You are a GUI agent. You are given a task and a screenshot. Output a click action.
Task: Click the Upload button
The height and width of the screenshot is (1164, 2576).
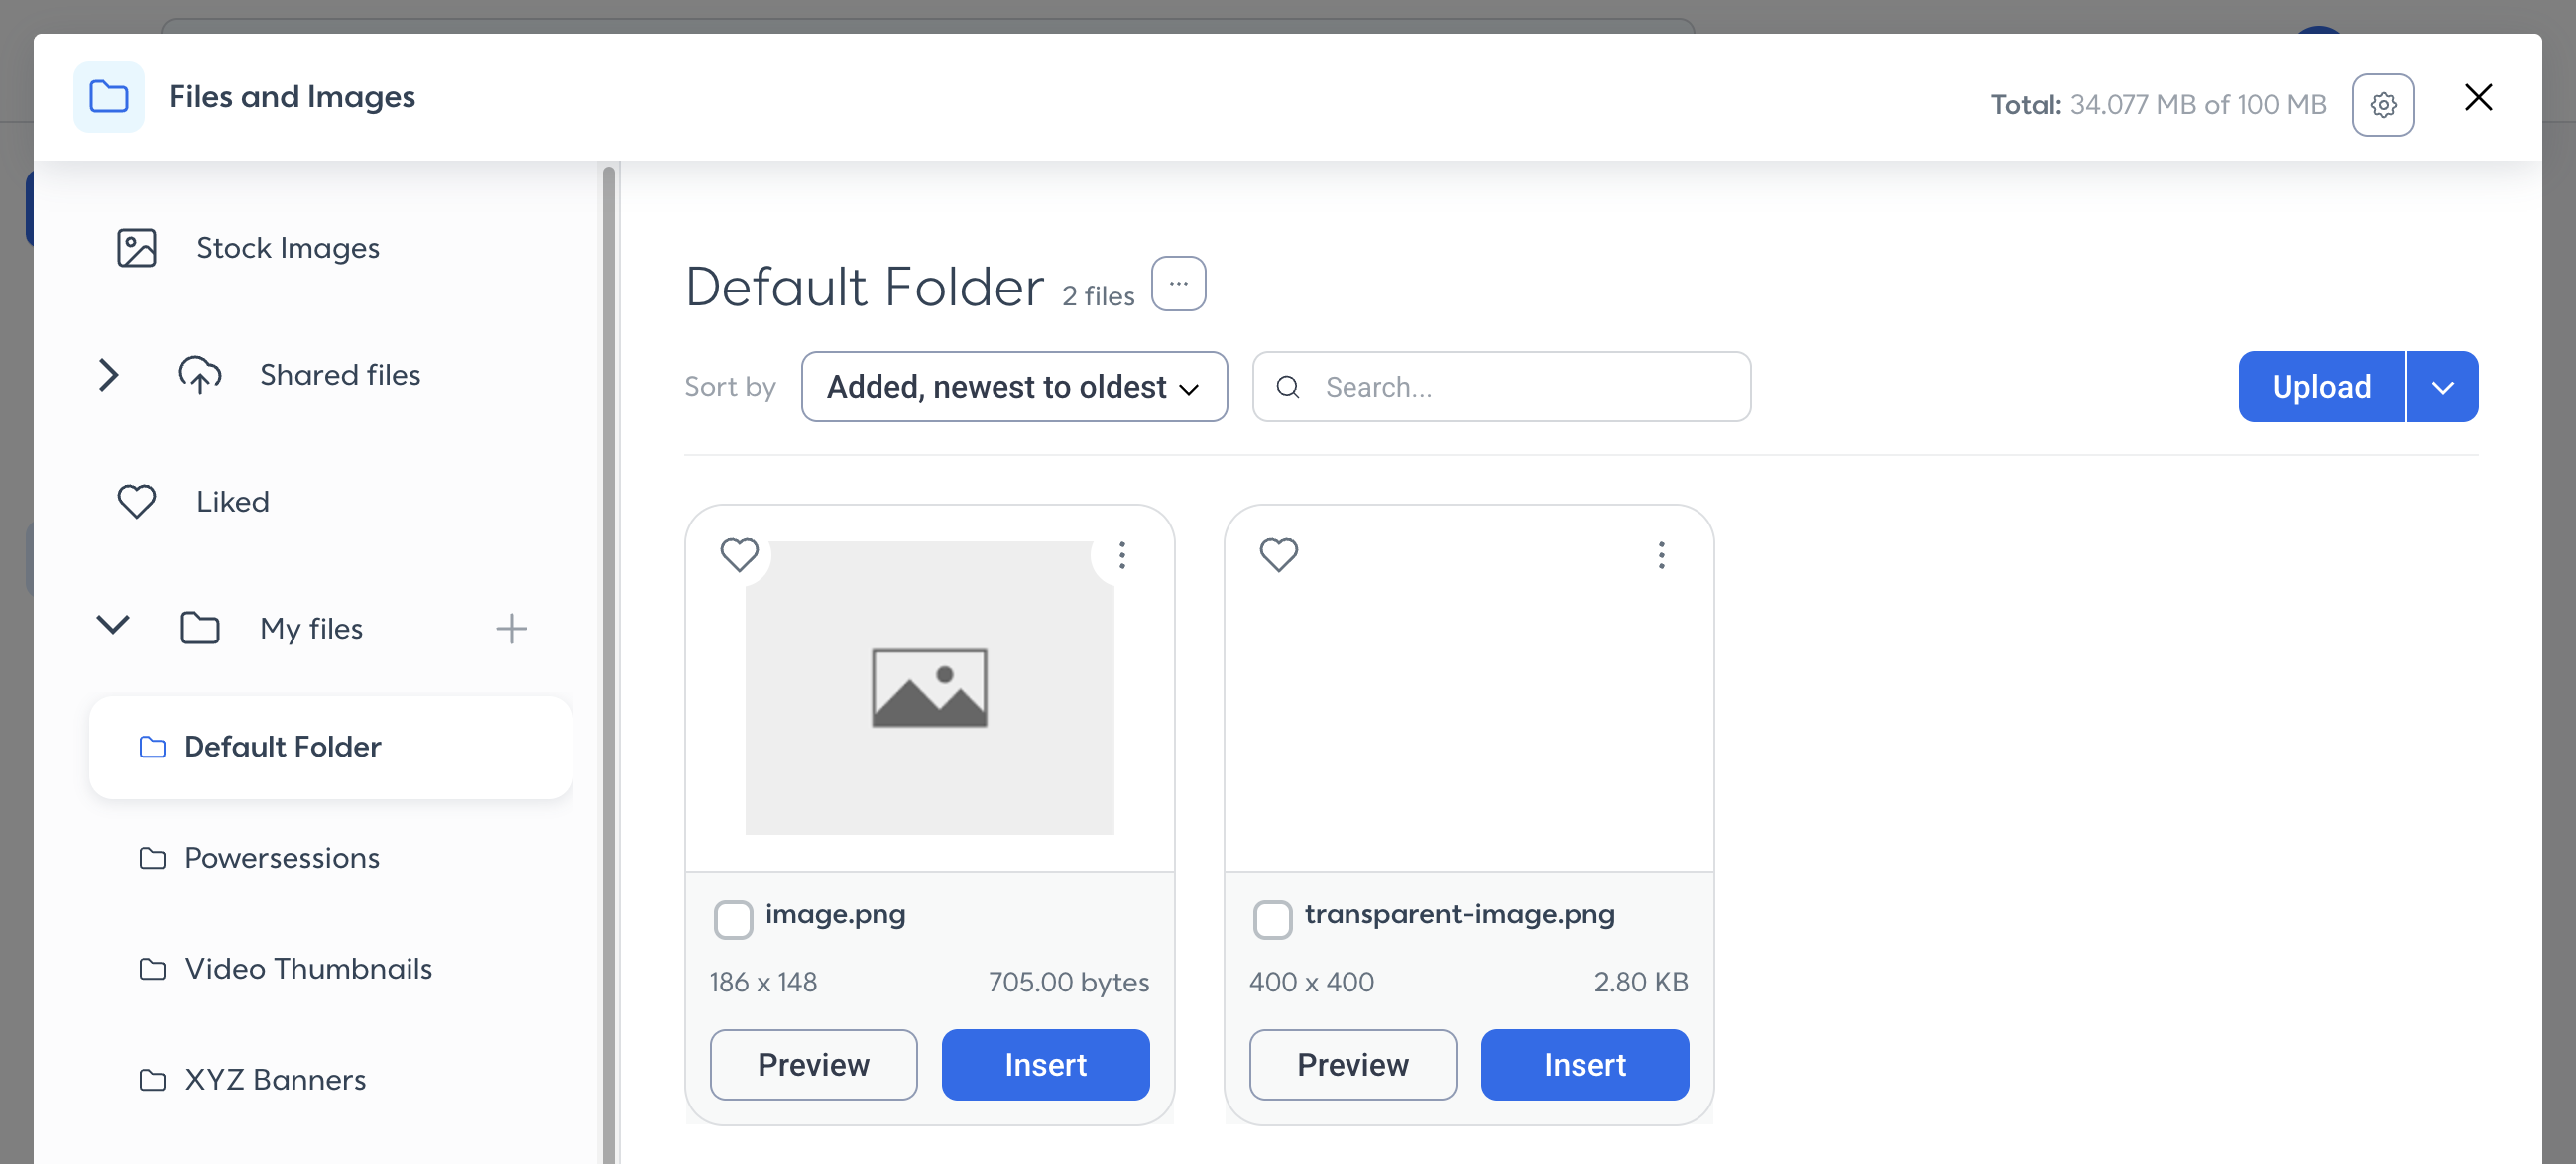click(x=2321, y=387)
